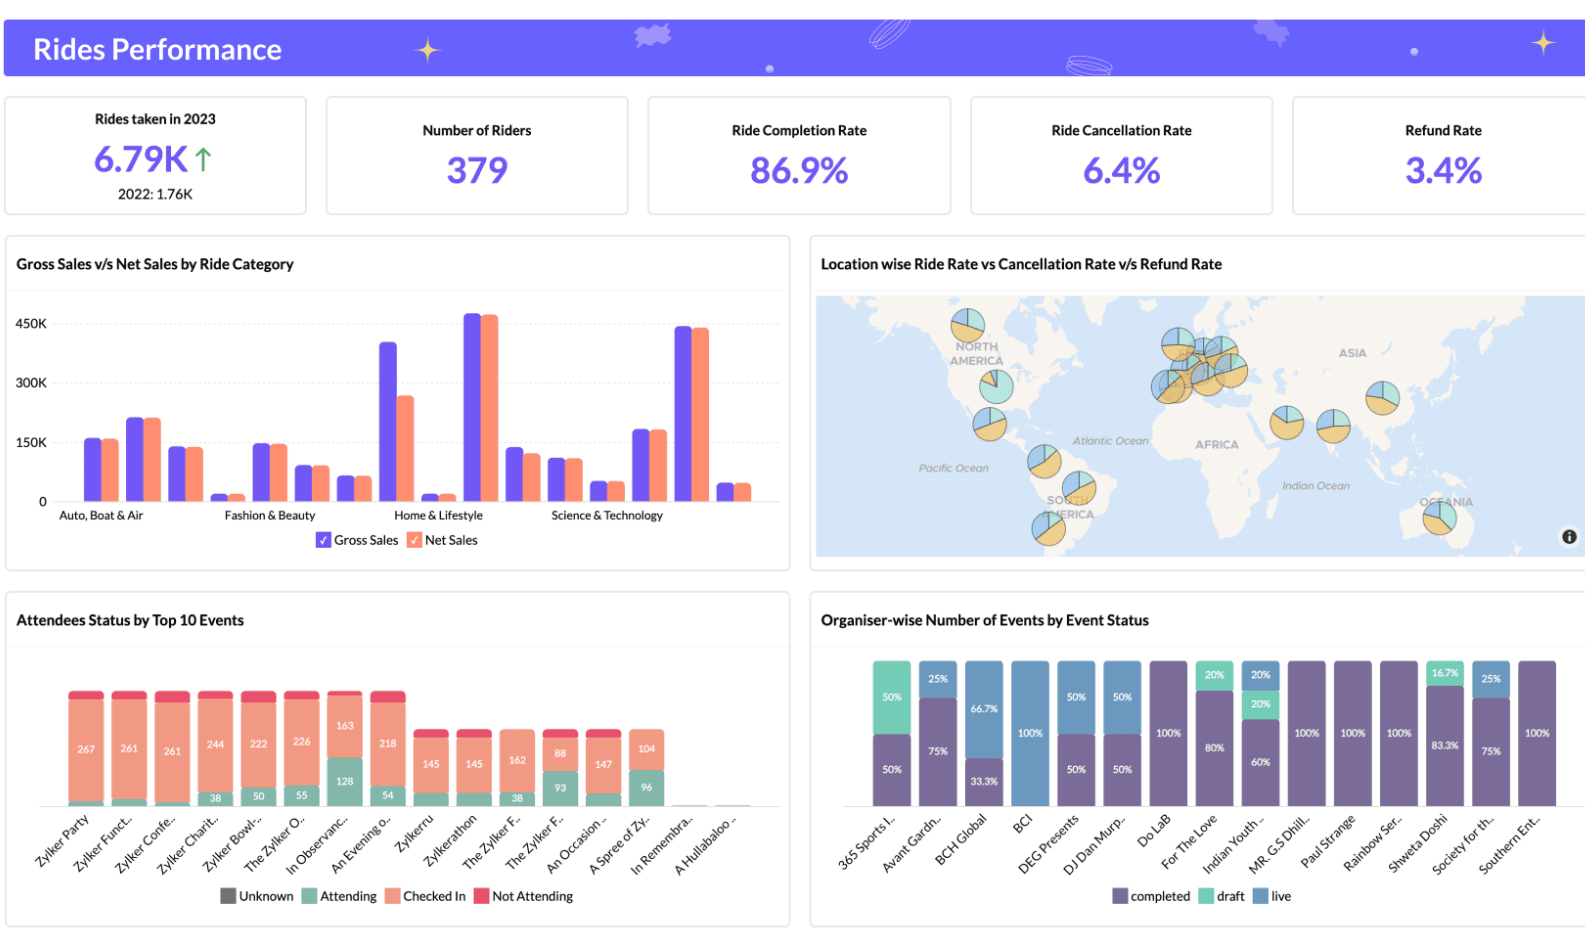Click the "BCH Global" axis label
The height and width of the screenshot is (930, 1585).
point(961,839)
